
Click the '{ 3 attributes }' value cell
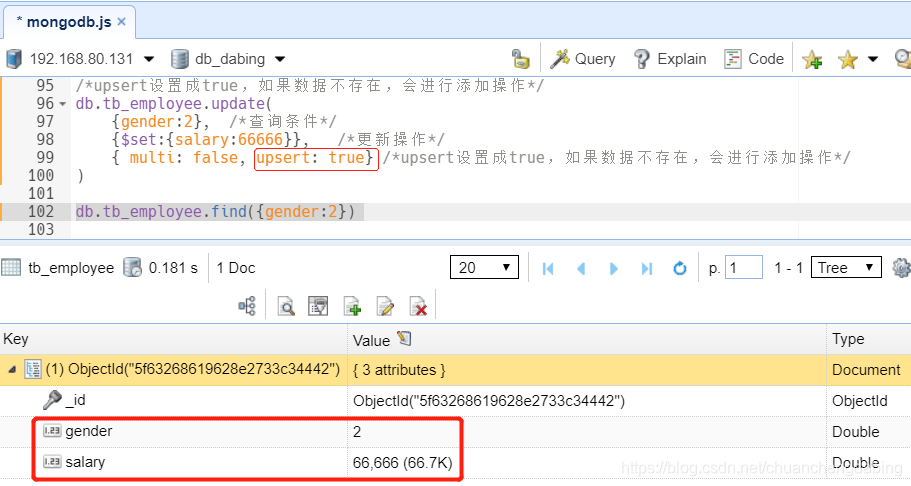399,370
